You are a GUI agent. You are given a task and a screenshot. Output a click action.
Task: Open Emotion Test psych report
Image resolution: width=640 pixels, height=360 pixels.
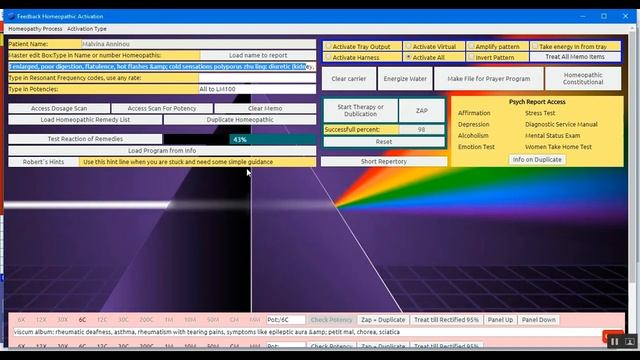click(476, 147)
